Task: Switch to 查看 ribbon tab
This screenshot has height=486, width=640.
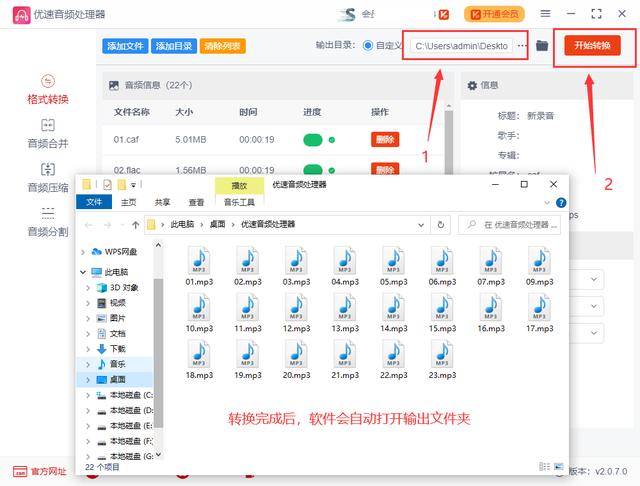Action: [x=196, y=202]
